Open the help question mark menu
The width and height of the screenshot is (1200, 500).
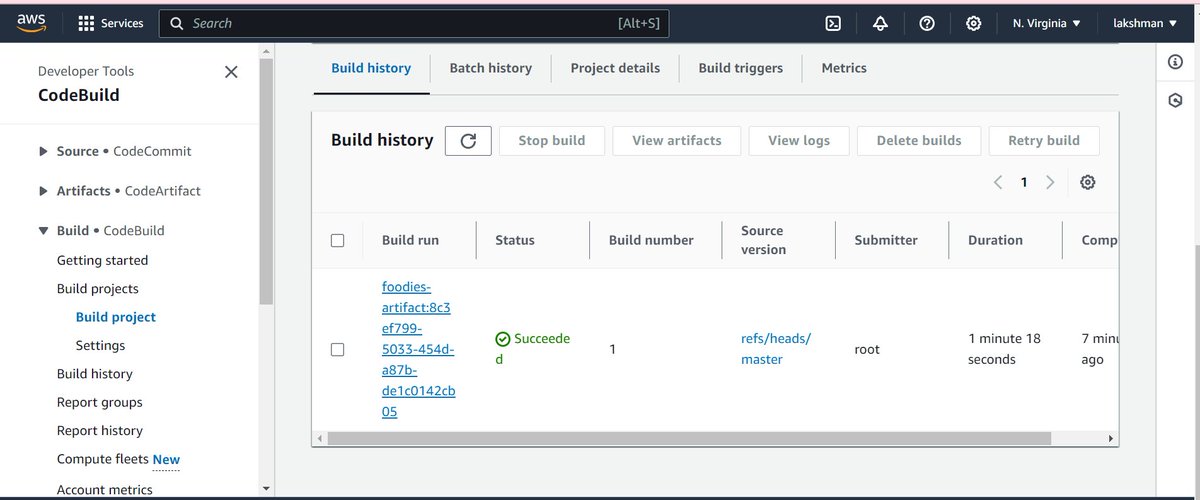(927, 23)
